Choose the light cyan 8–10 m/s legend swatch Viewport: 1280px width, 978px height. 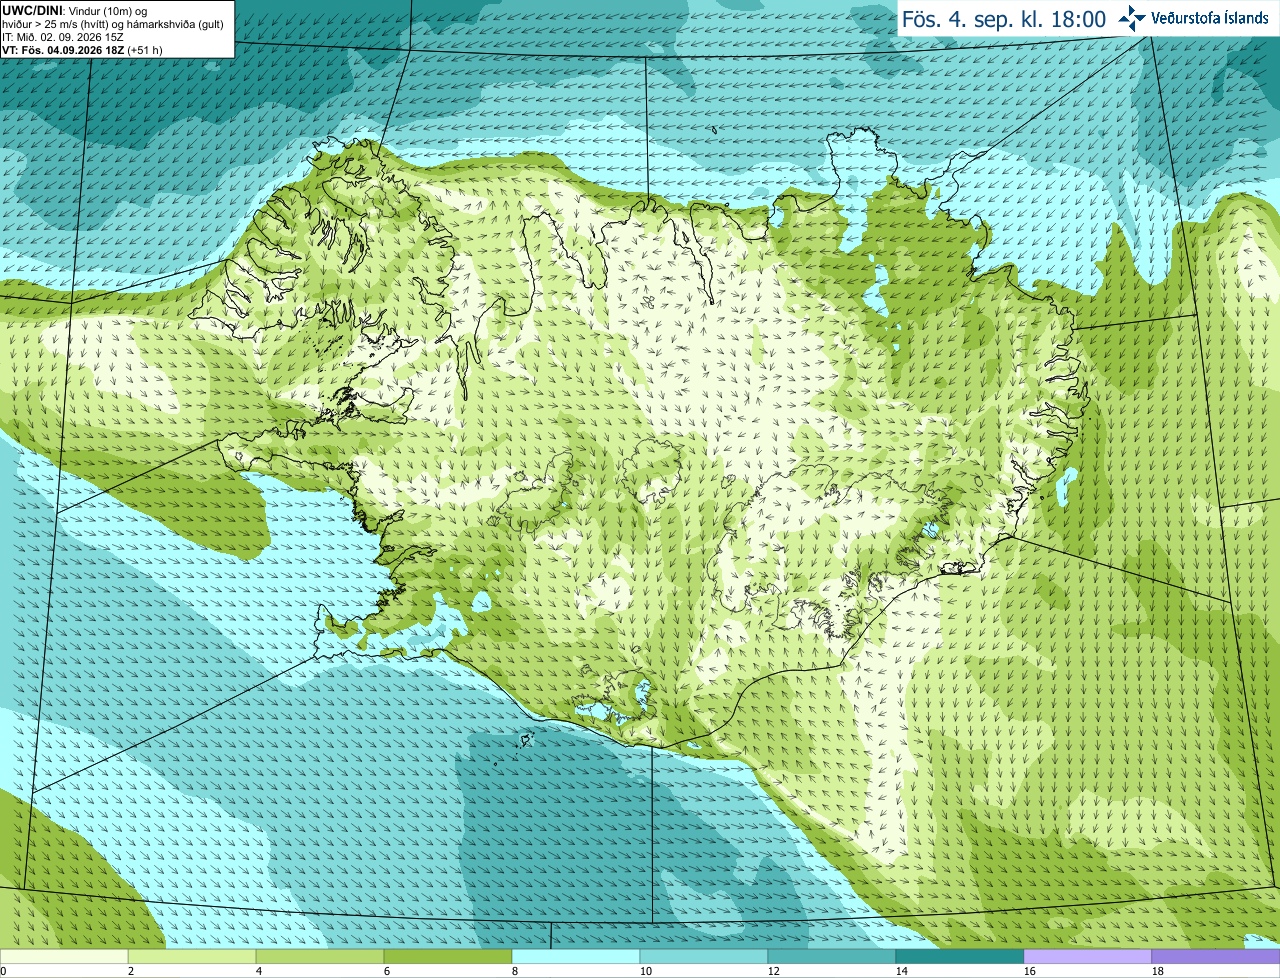pyautogui.click(x=576, y=957)
